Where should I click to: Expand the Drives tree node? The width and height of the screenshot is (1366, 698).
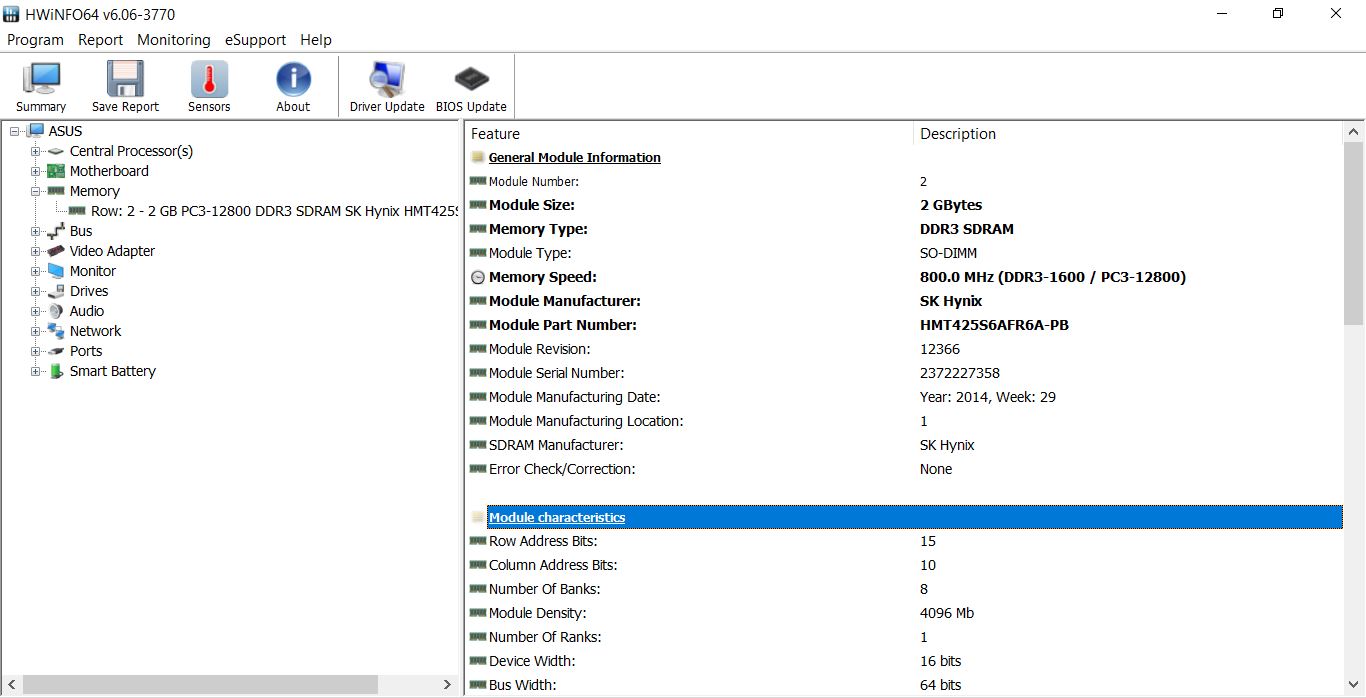coord(36,291)
